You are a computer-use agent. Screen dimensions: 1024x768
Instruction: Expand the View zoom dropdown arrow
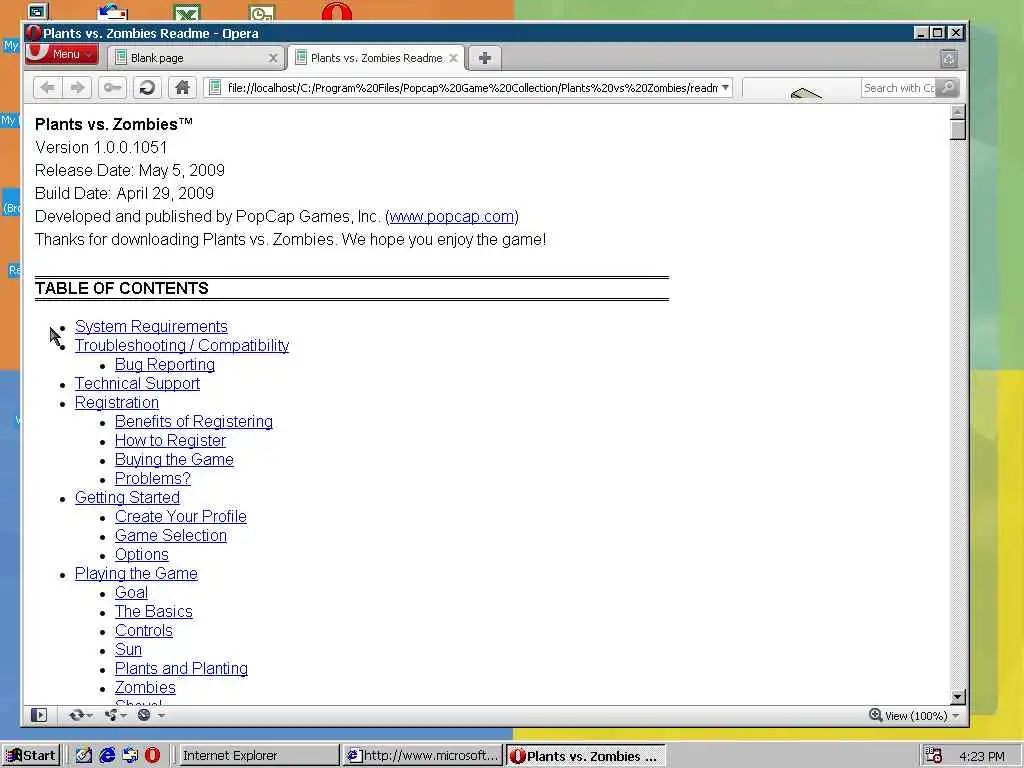(956, 716)
